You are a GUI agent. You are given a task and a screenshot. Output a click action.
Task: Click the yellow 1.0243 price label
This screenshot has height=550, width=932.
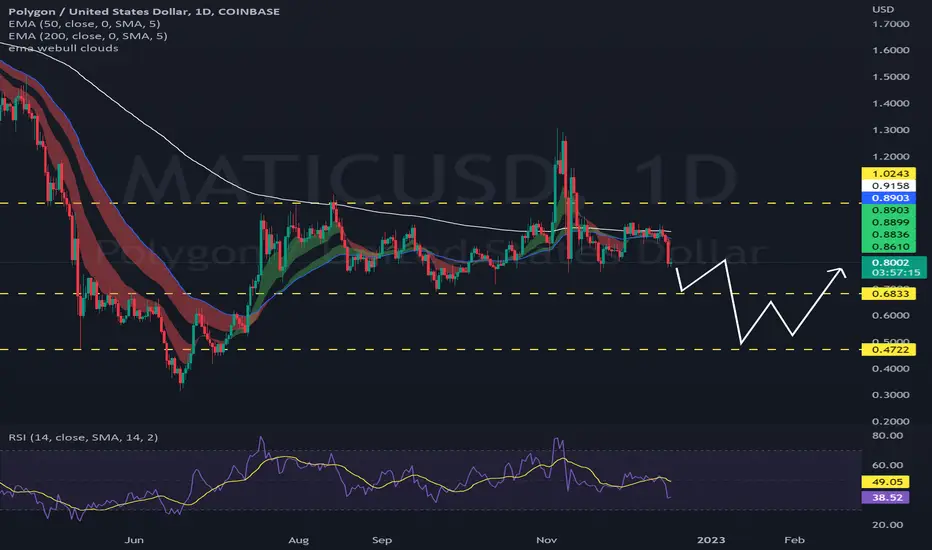889,174
